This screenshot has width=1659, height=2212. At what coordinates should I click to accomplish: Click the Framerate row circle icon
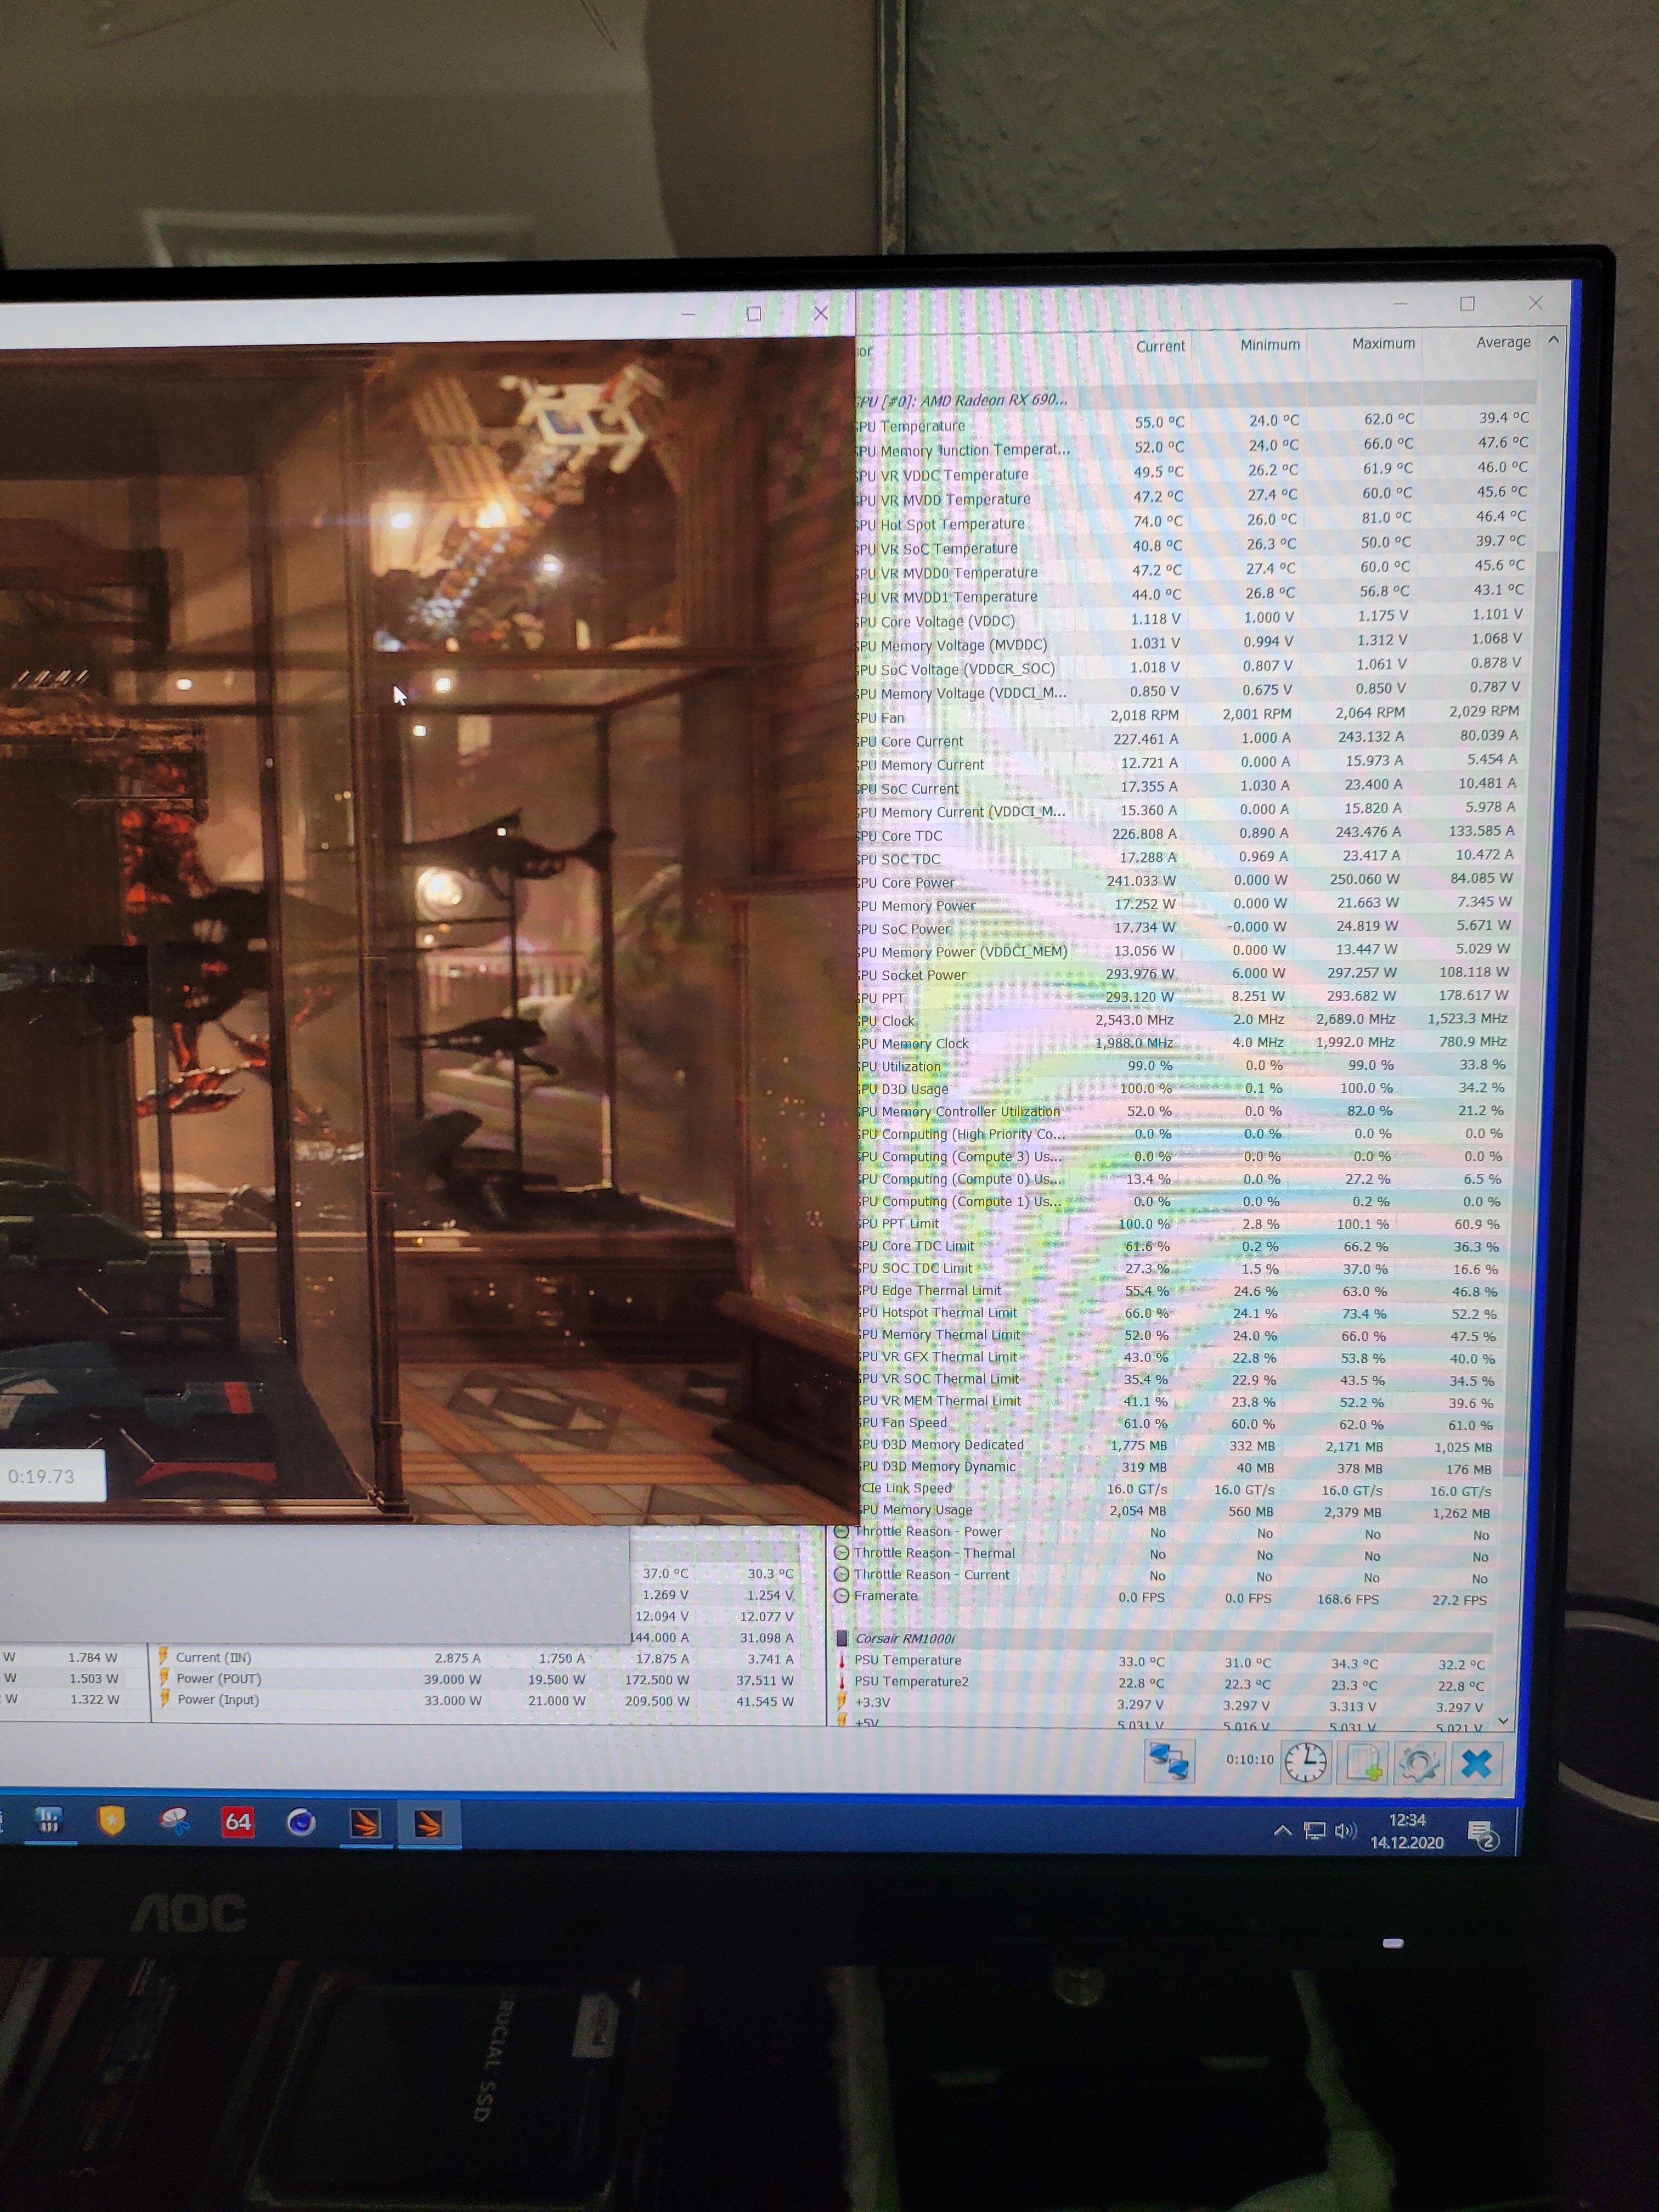tap(841, 1596)
